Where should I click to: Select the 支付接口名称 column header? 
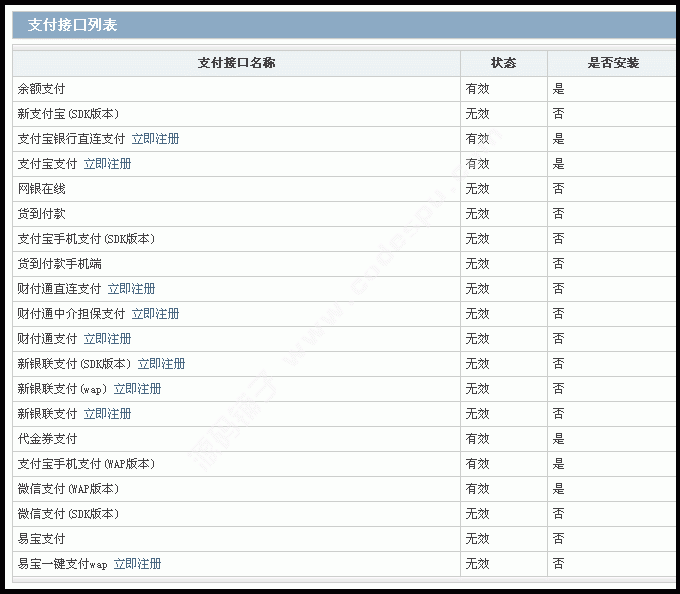click(236, 63)
